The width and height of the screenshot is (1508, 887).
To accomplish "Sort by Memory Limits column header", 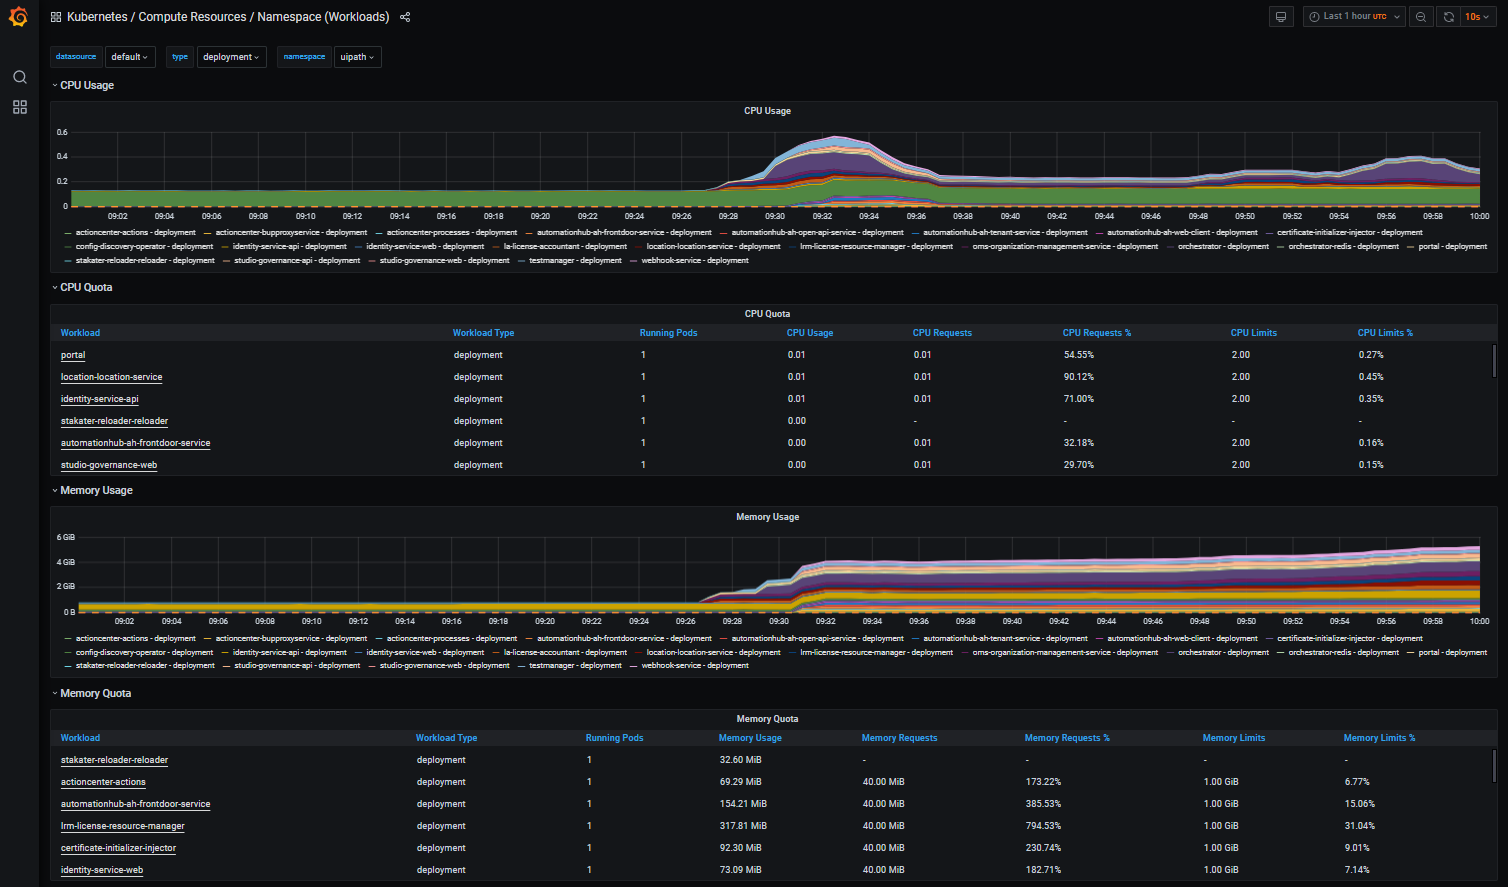I will click(1234, 738).
